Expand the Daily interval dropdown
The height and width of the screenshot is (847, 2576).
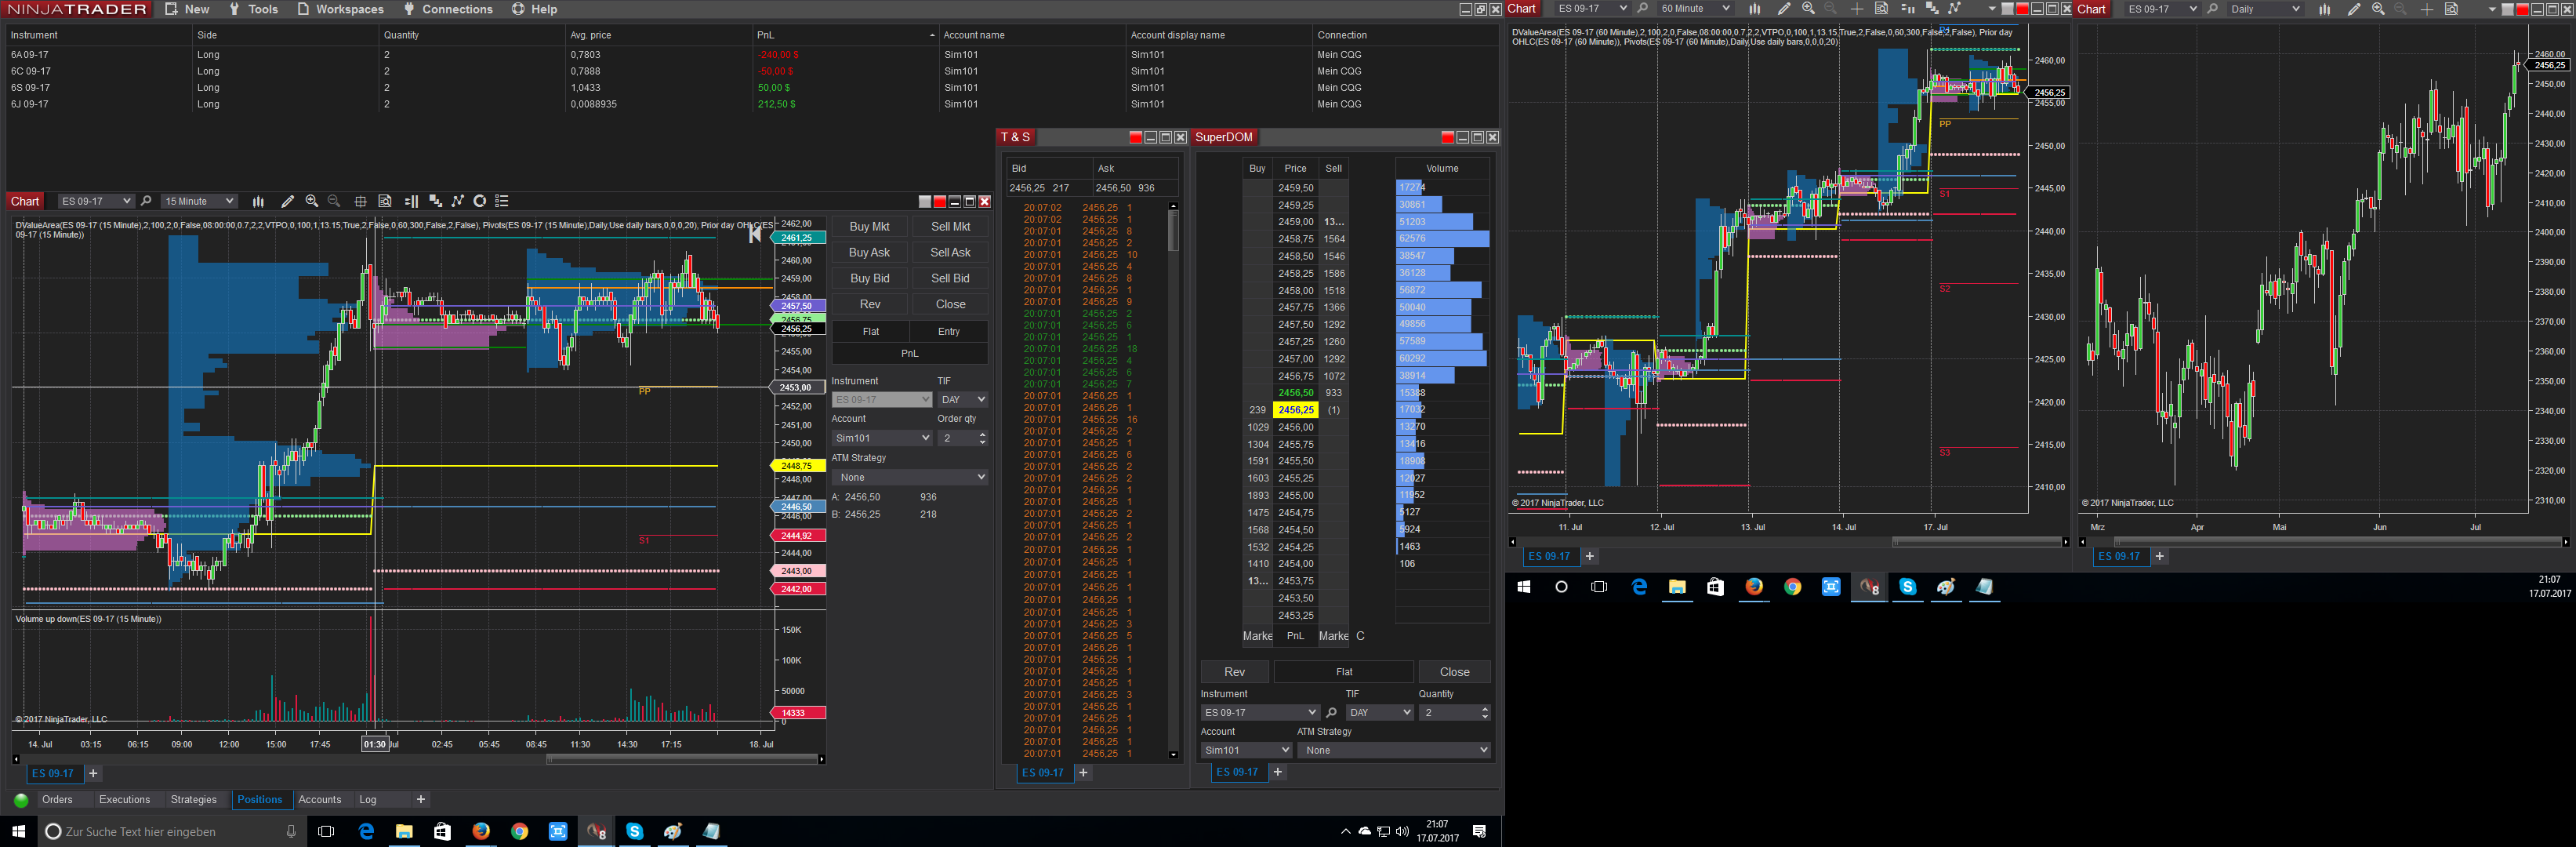point(2266,9)
